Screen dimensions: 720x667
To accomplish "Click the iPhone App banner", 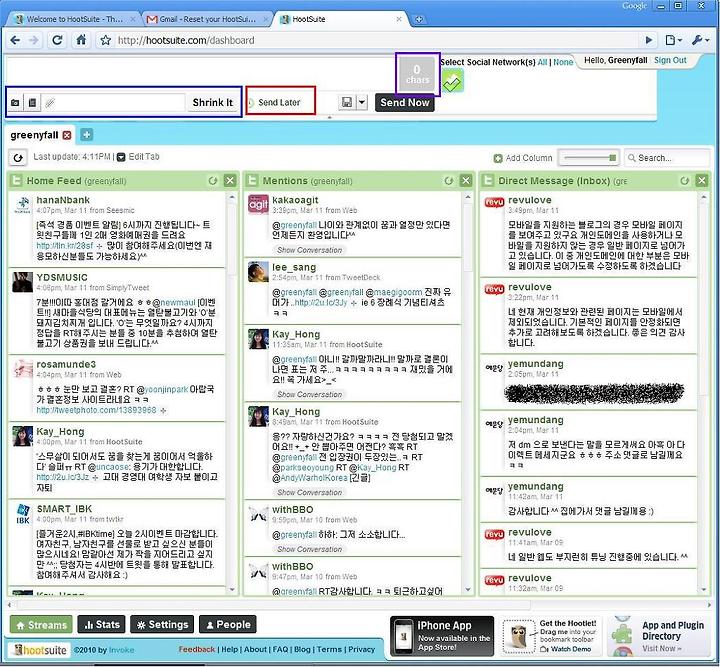I will (x=442, y=636).
